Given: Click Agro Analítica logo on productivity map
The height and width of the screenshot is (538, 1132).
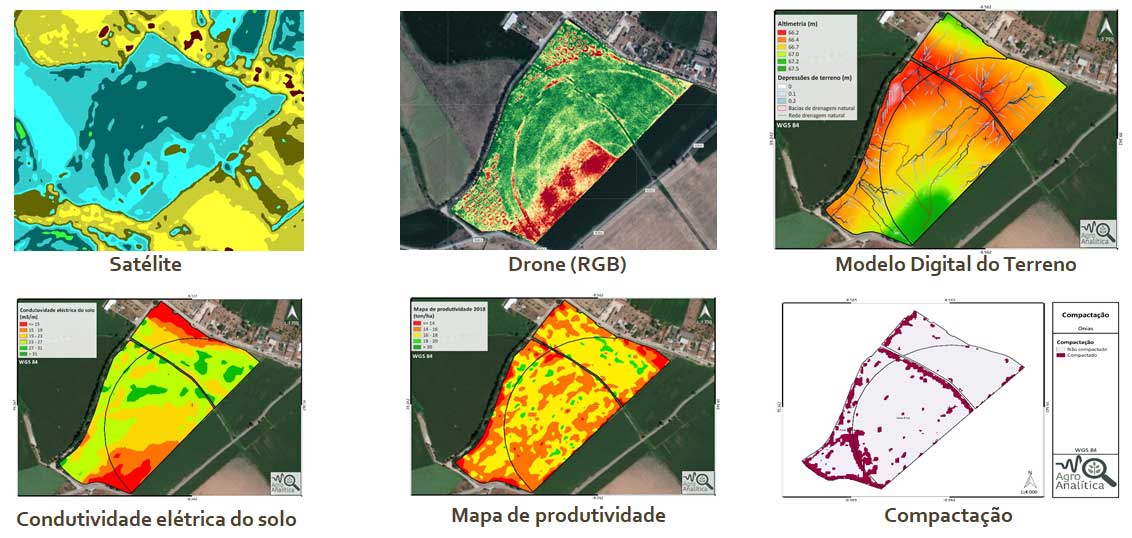Looking at the screenshot, I should [698, 482].
